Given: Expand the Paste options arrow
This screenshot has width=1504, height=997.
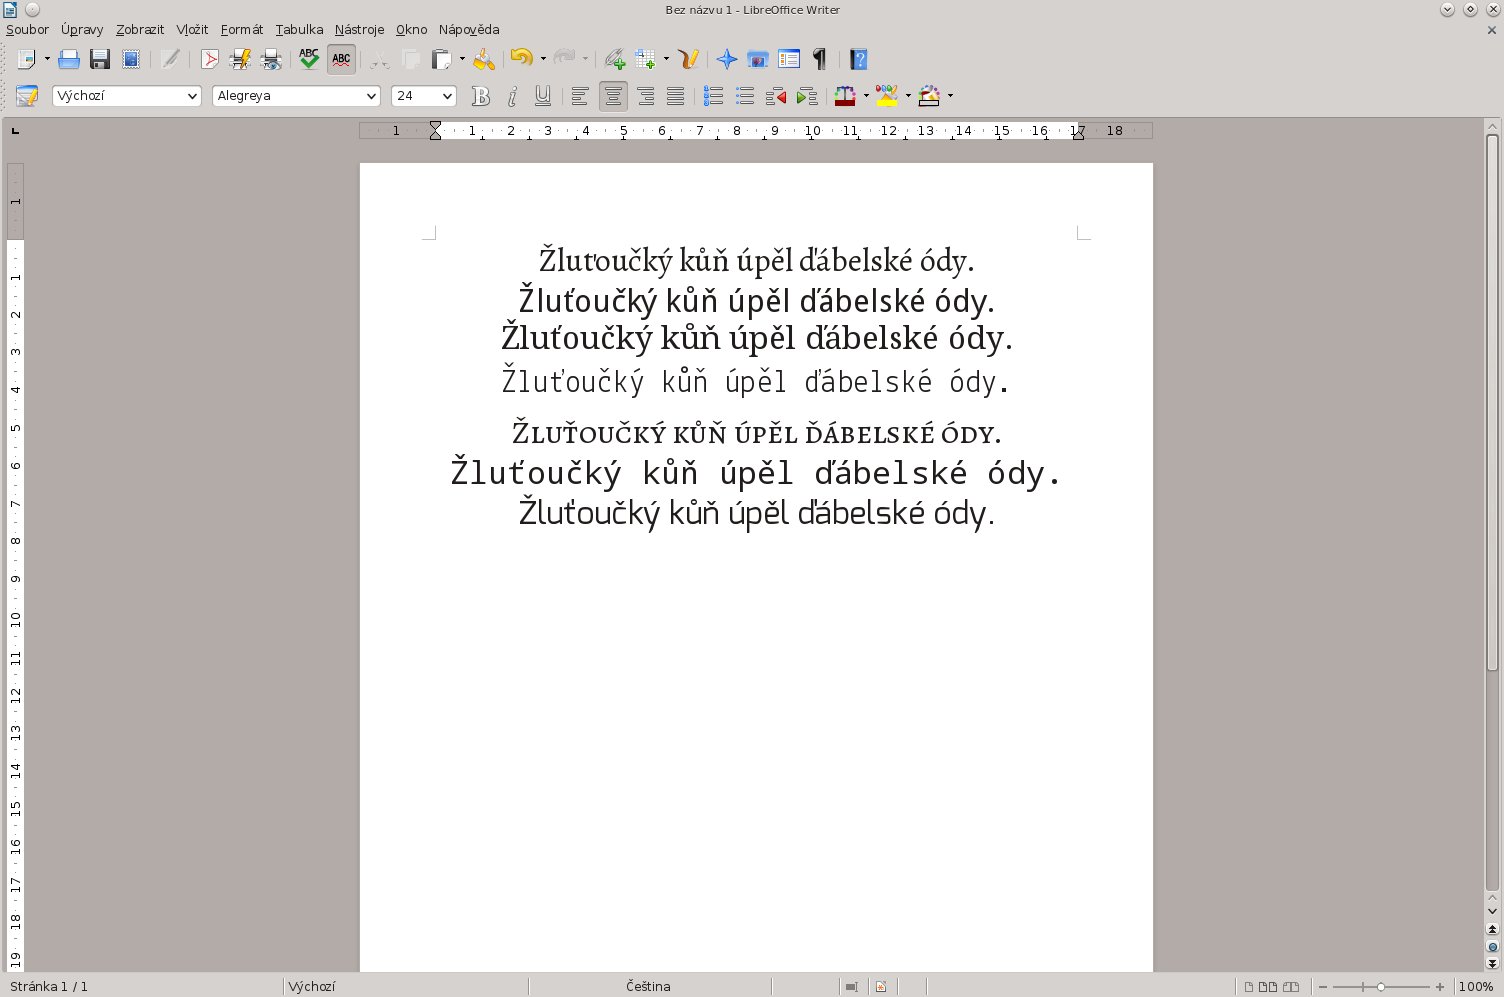Looking at the screenshot, I should [x=462, y=60].
